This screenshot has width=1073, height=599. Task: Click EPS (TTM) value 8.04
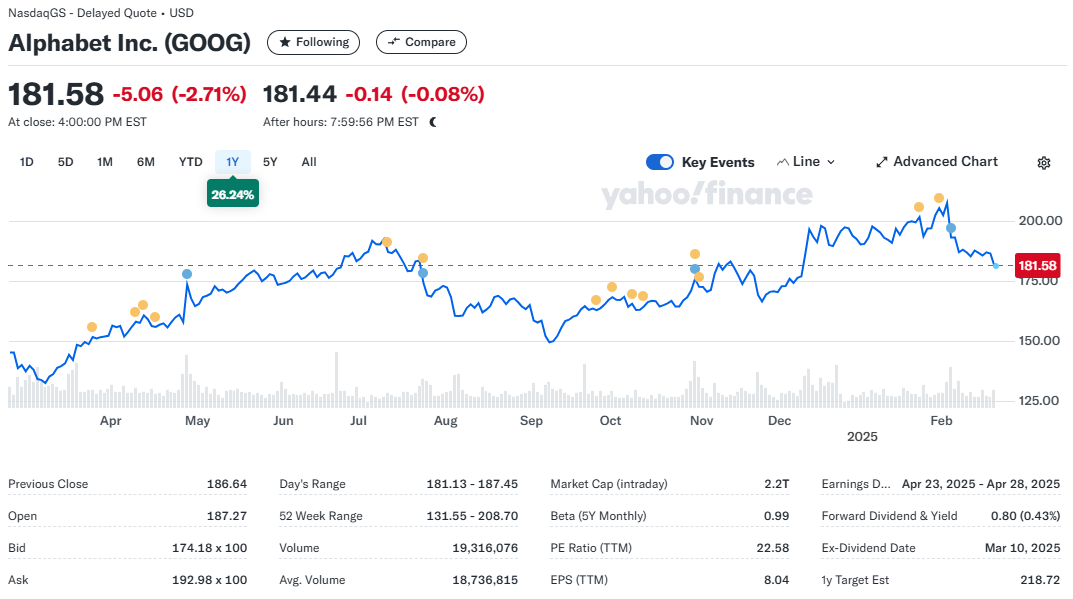(x=777, y=581)
